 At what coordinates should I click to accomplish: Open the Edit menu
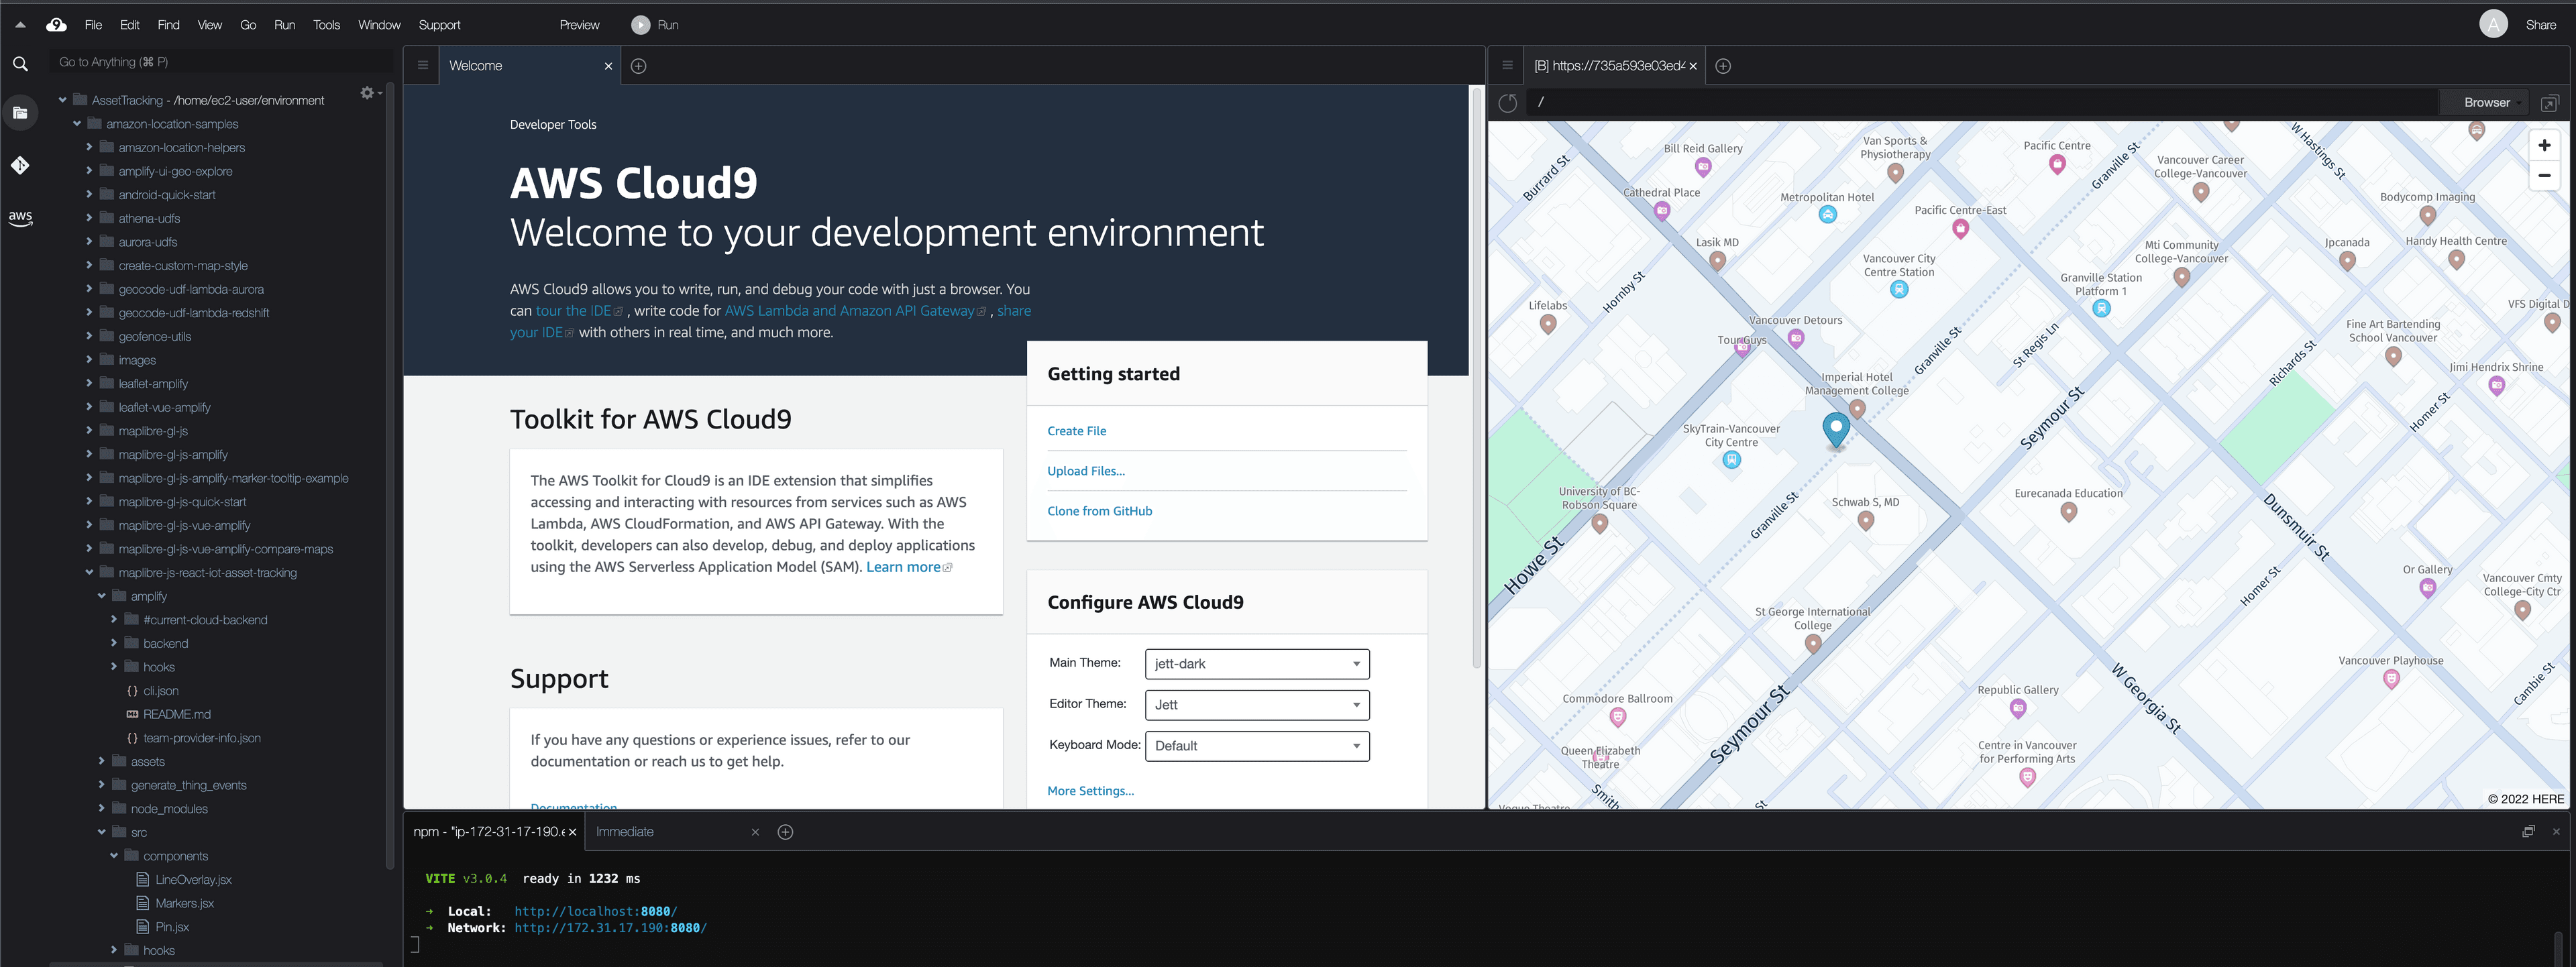click(130, 25)
